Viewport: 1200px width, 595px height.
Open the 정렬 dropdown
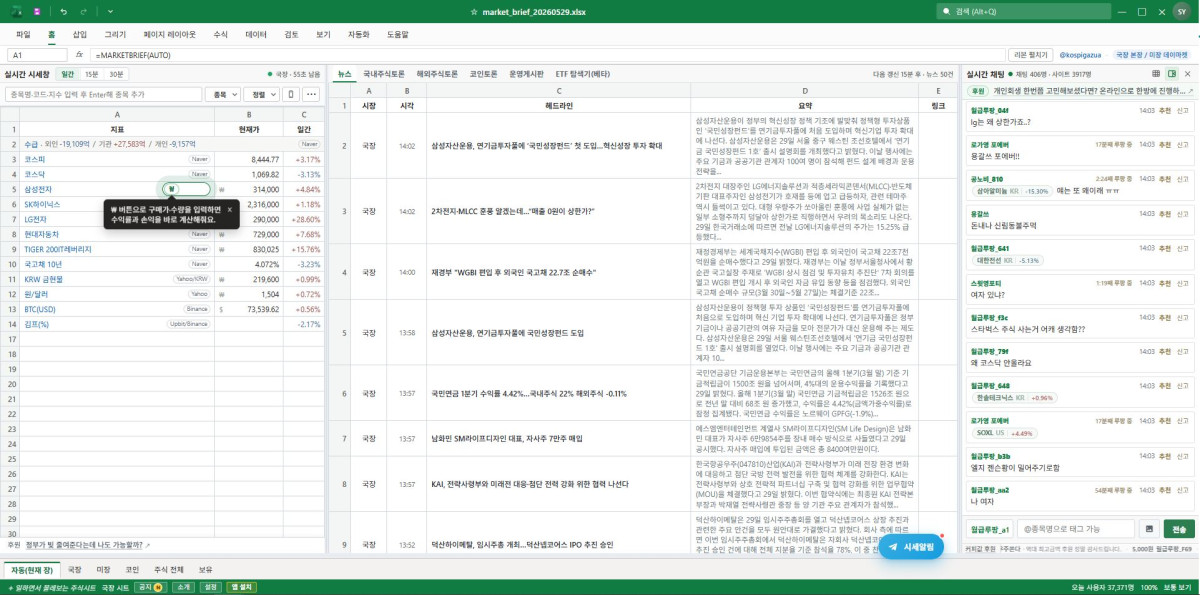(x=263, y=94)
